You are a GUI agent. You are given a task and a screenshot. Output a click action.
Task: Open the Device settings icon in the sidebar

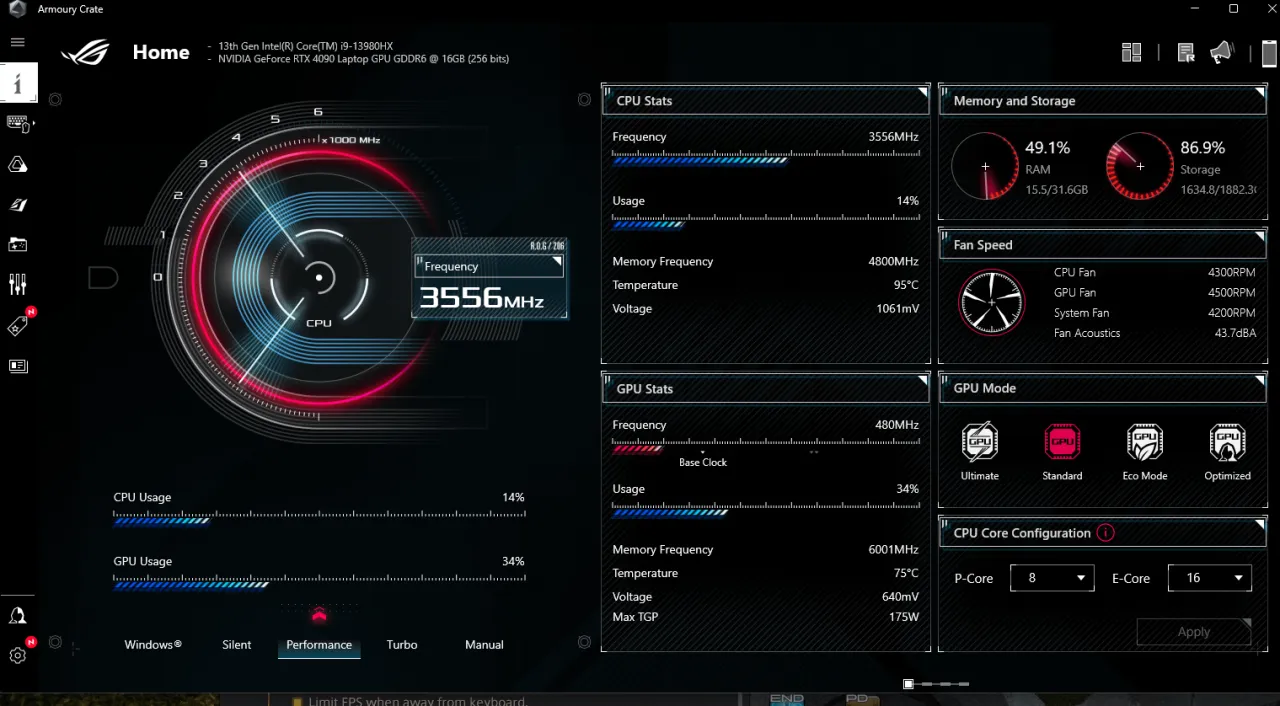pyautogui.click(x=18, y=124)
